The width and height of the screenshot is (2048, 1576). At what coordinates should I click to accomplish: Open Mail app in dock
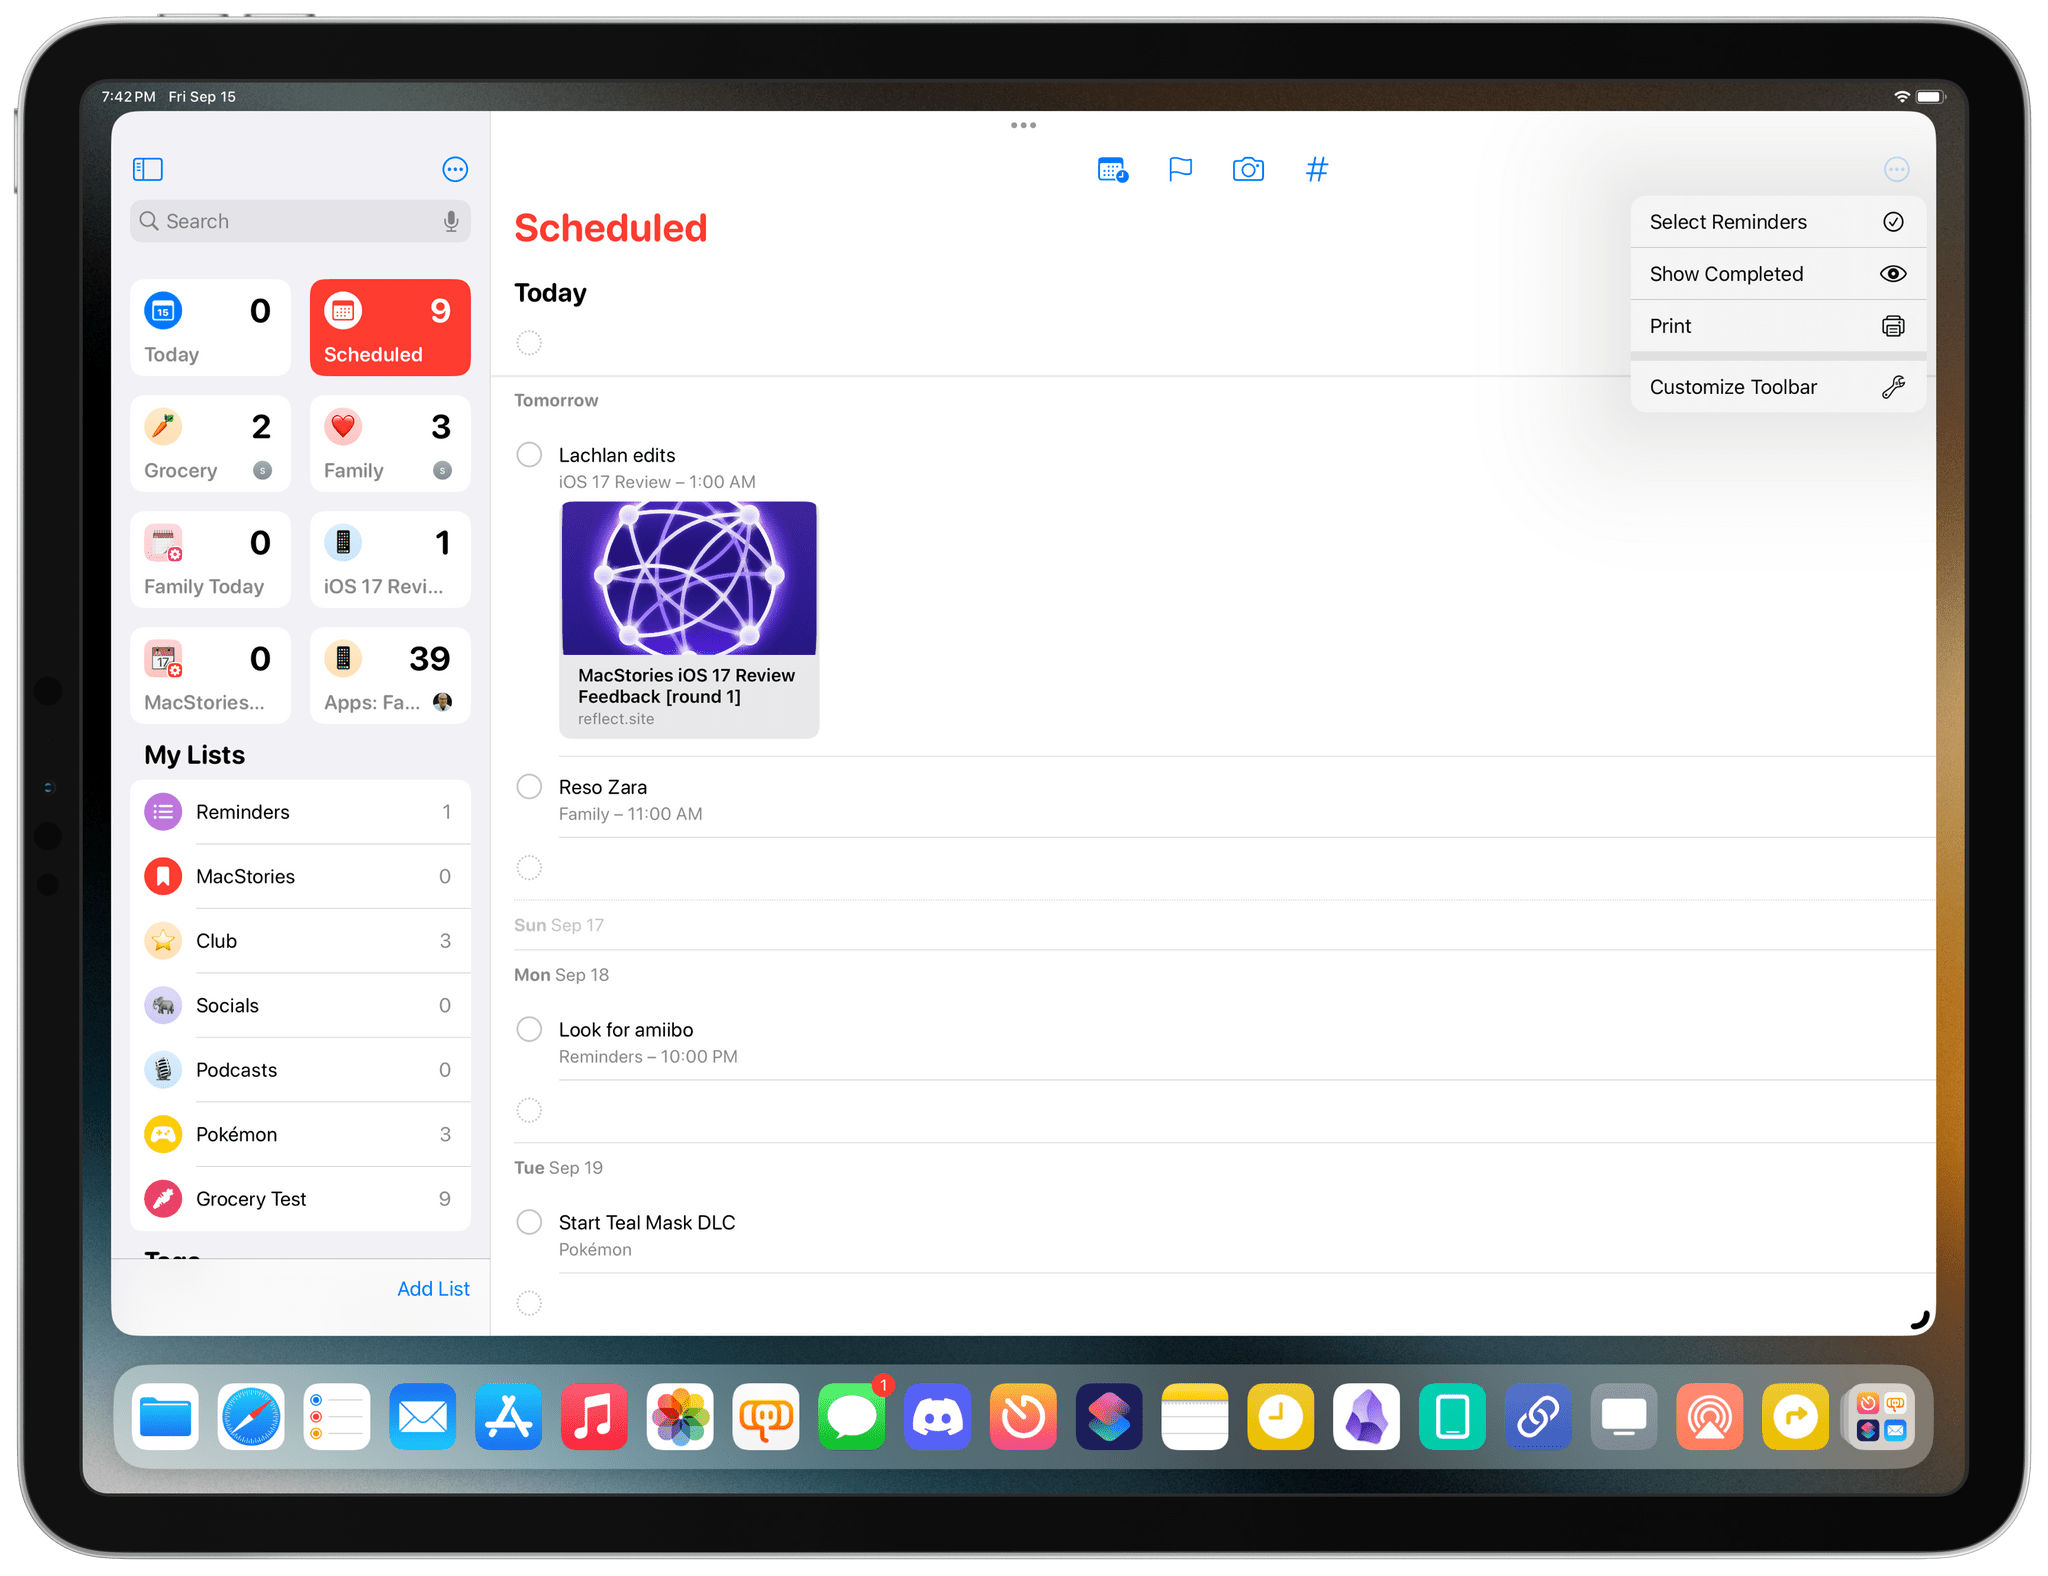point(423,1416)
